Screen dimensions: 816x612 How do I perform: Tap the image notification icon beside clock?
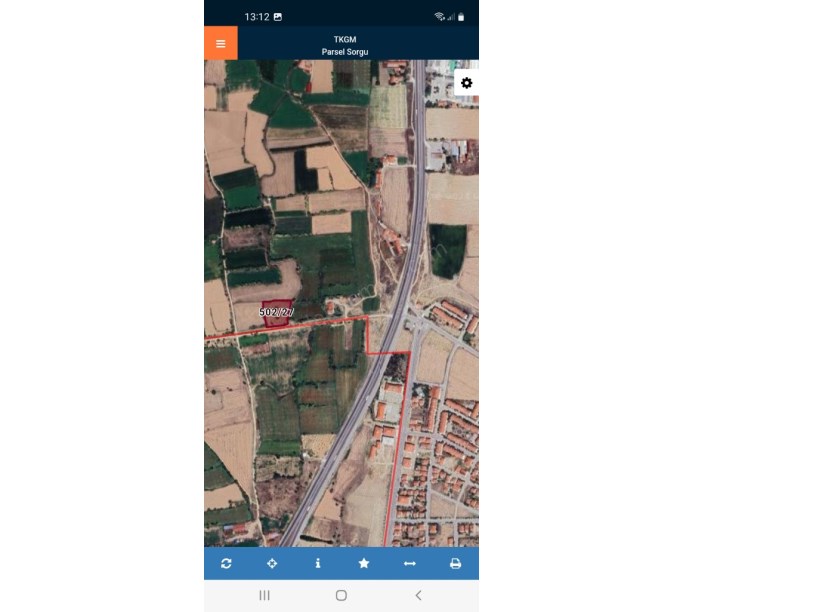tap(278, 17)
